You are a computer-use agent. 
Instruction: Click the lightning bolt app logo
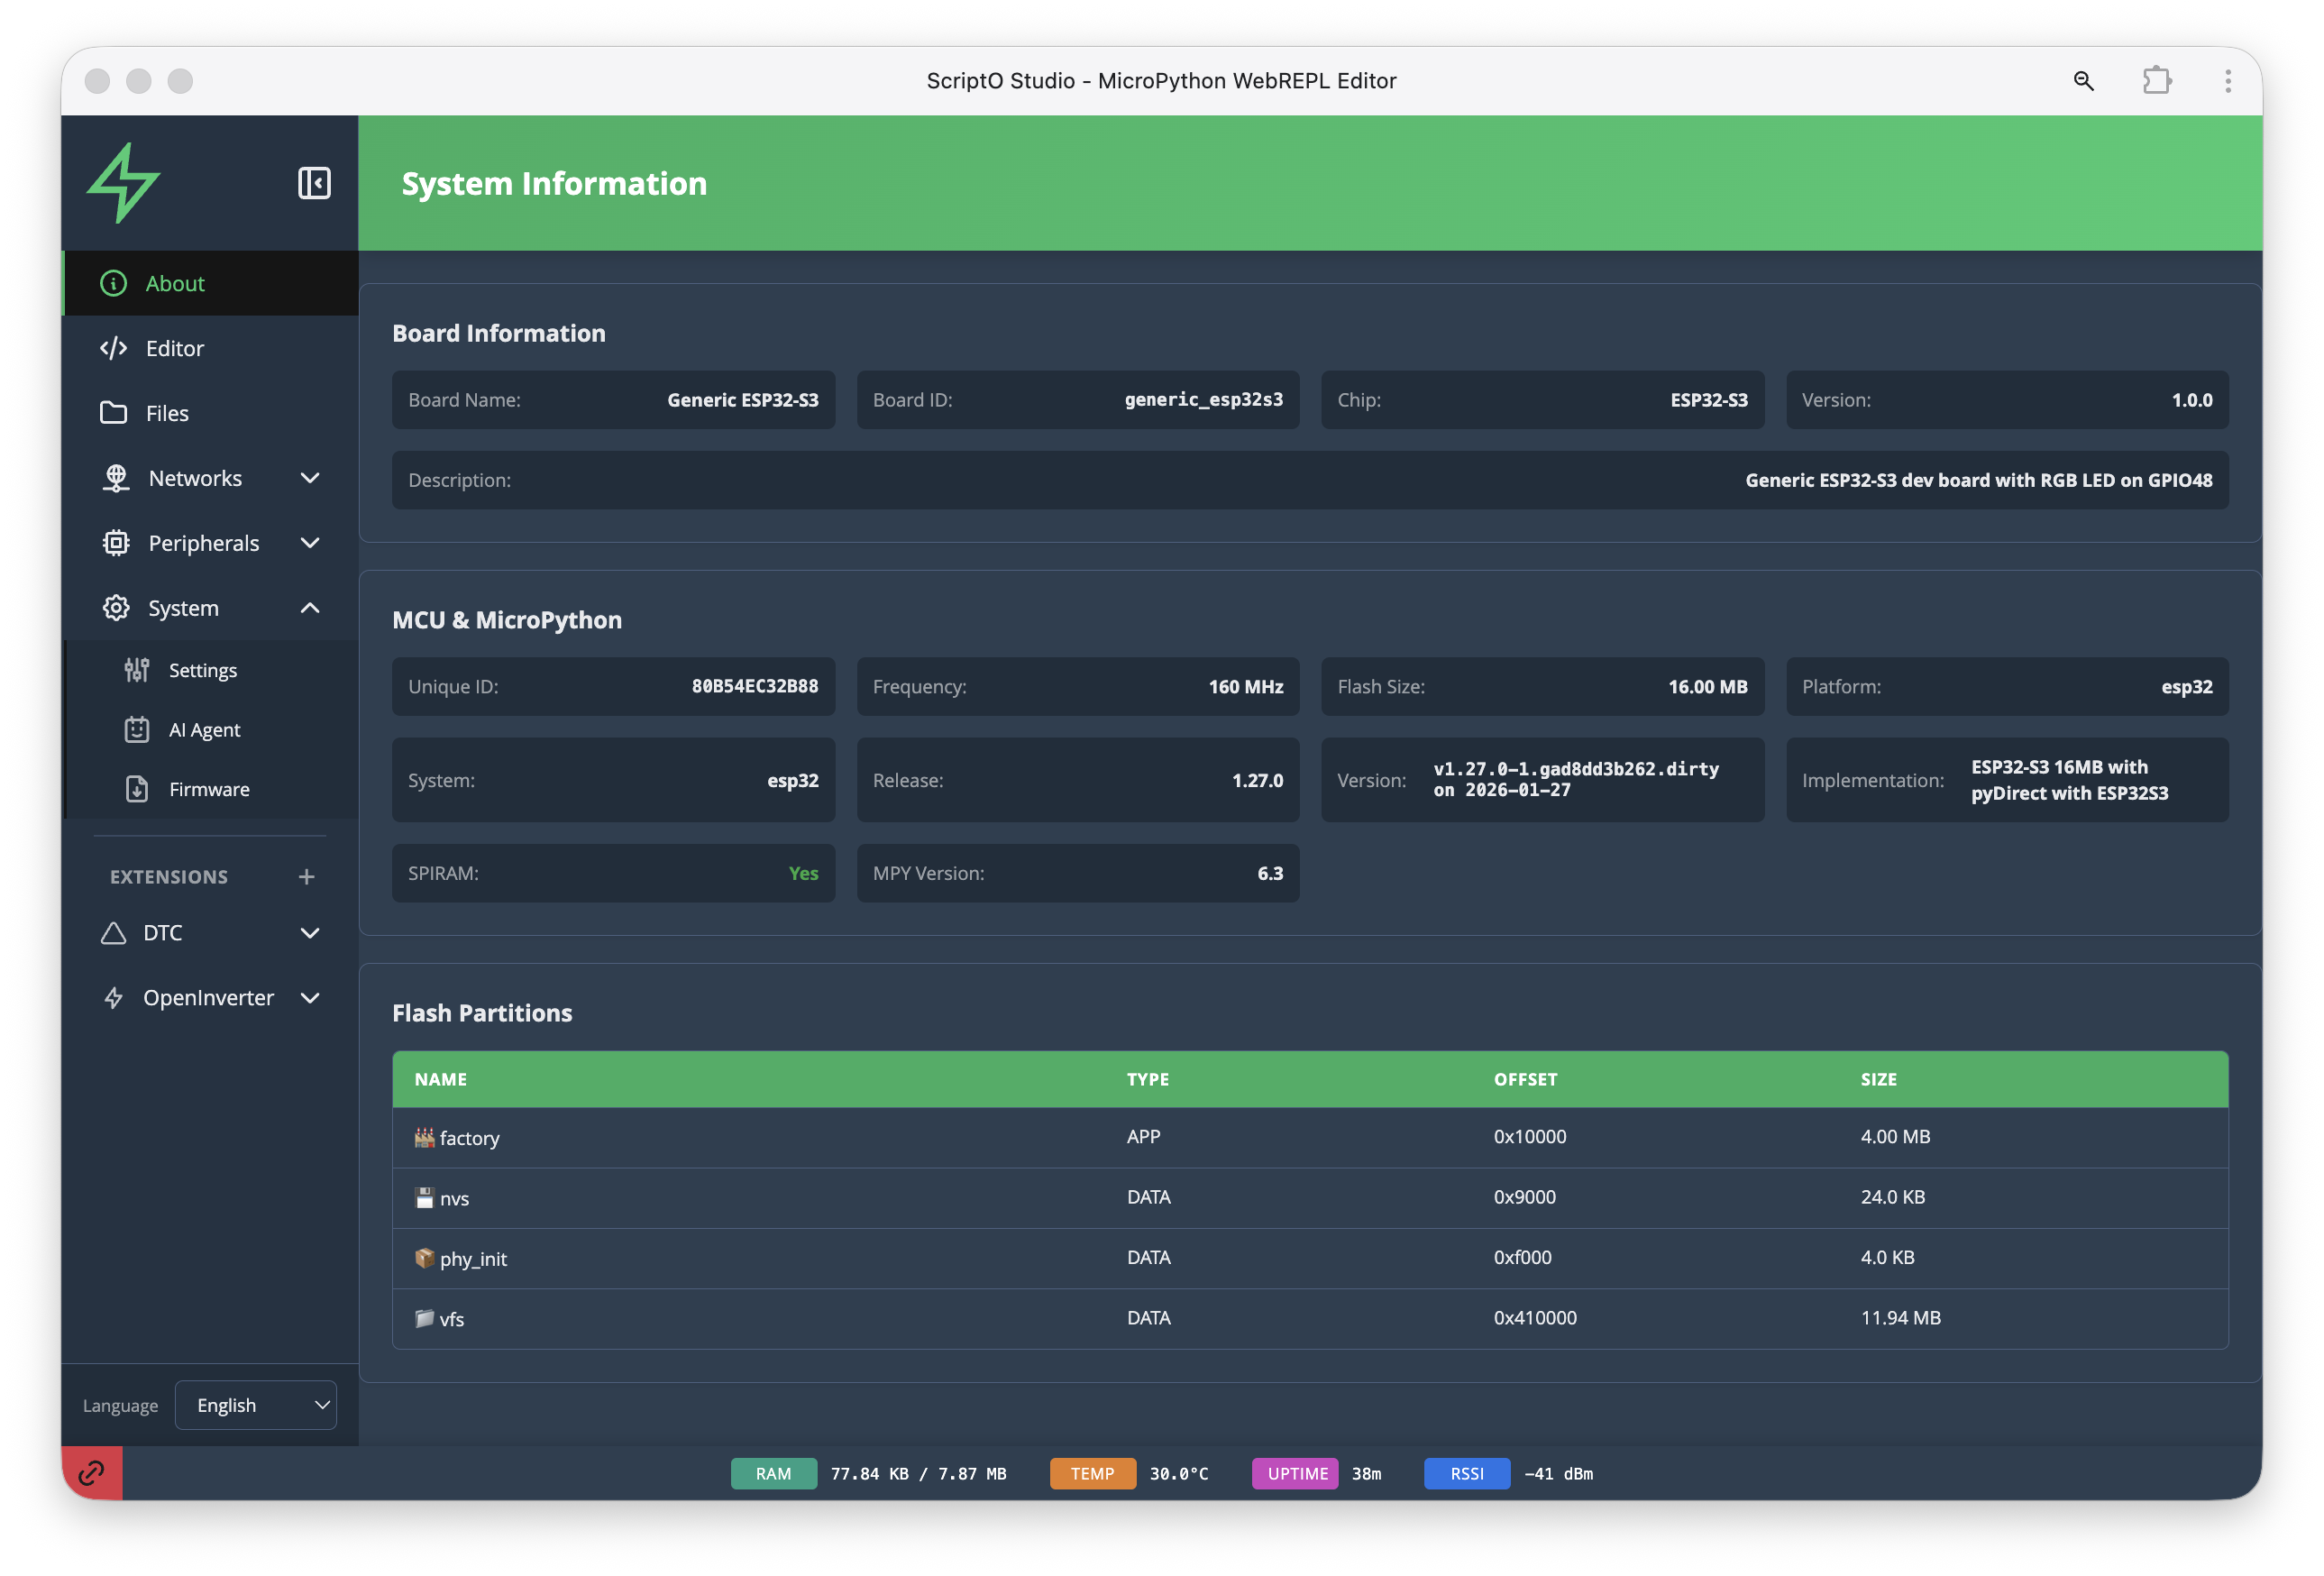click(124, 182)
